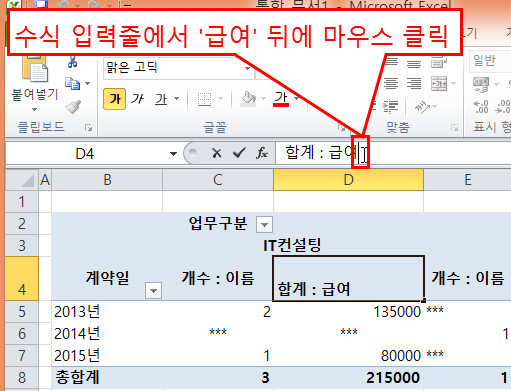Open the accounting format dropdown arrow

pos(496,84)
